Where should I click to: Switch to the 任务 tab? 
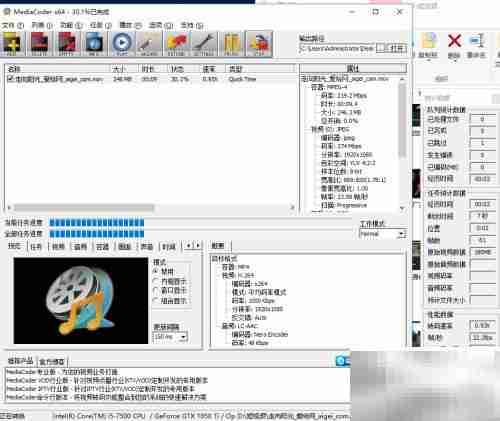tap(36, 247)
